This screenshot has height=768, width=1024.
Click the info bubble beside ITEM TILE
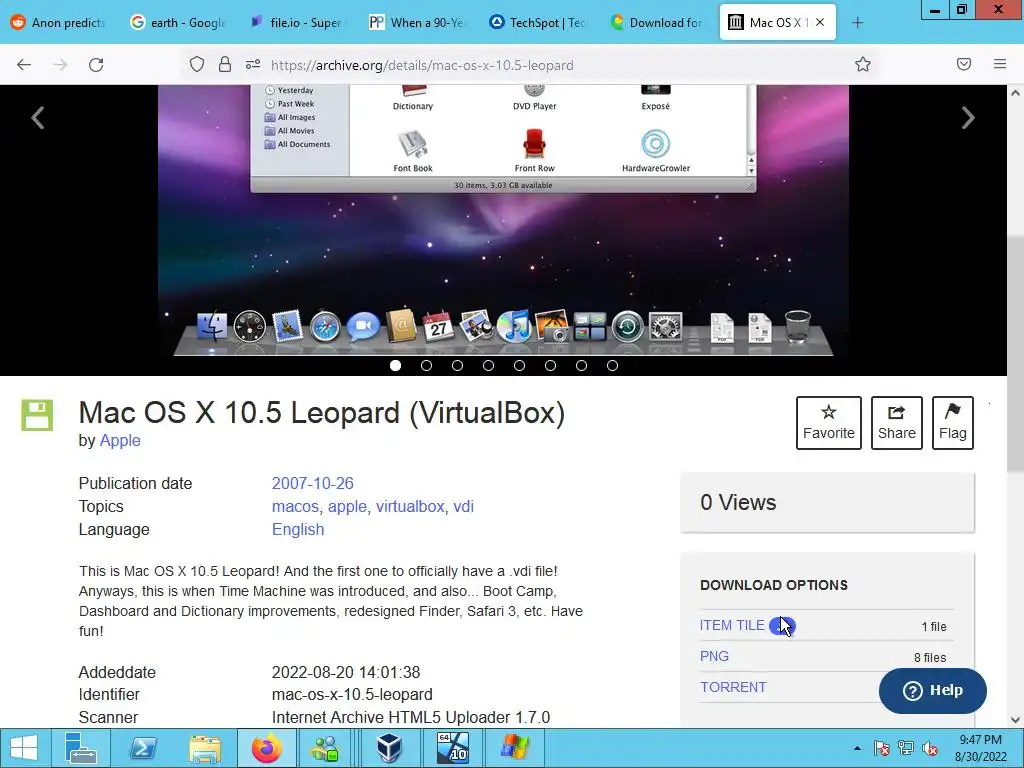coord(782,626)
